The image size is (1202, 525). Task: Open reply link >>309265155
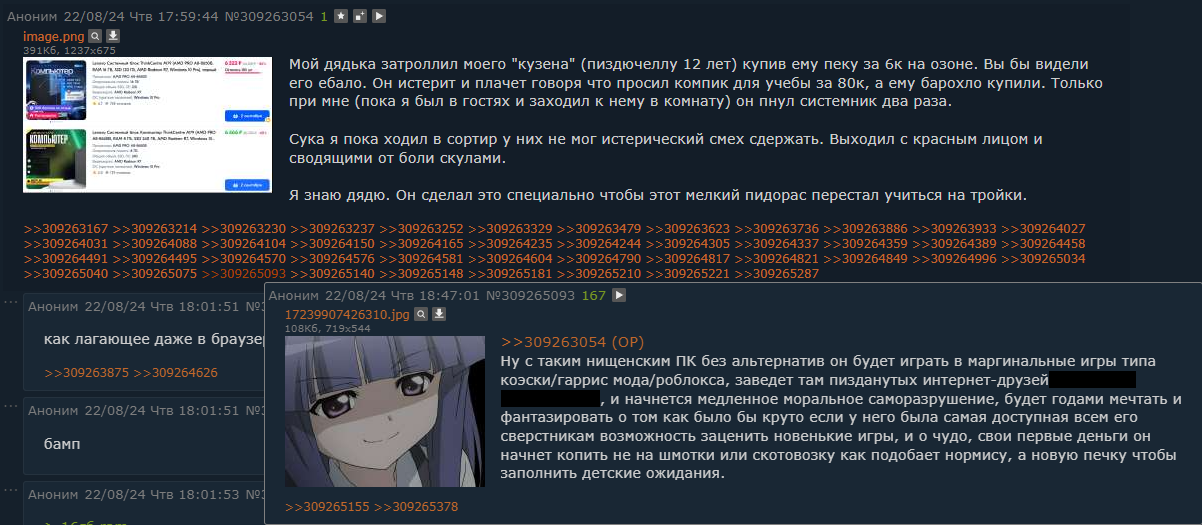(326, 507)
